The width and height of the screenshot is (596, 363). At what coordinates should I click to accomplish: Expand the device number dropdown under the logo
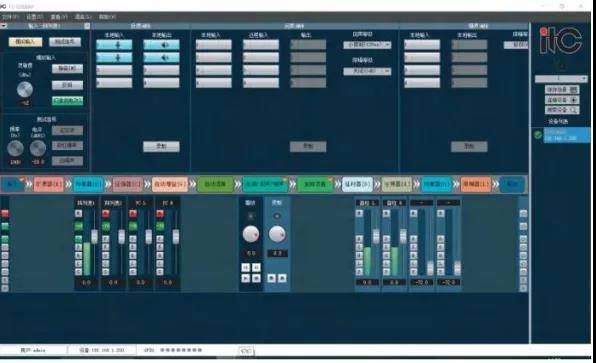click(x=561, y=79)
